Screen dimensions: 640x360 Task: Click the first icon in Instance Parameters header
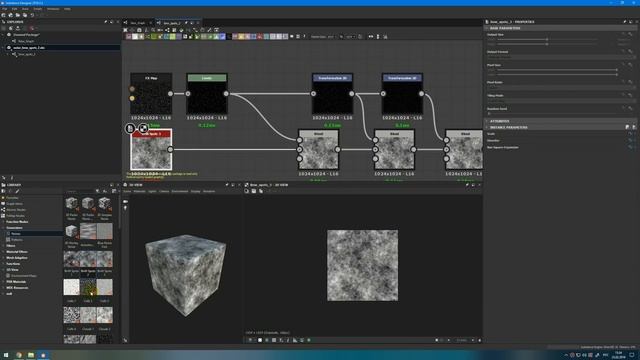627,127
